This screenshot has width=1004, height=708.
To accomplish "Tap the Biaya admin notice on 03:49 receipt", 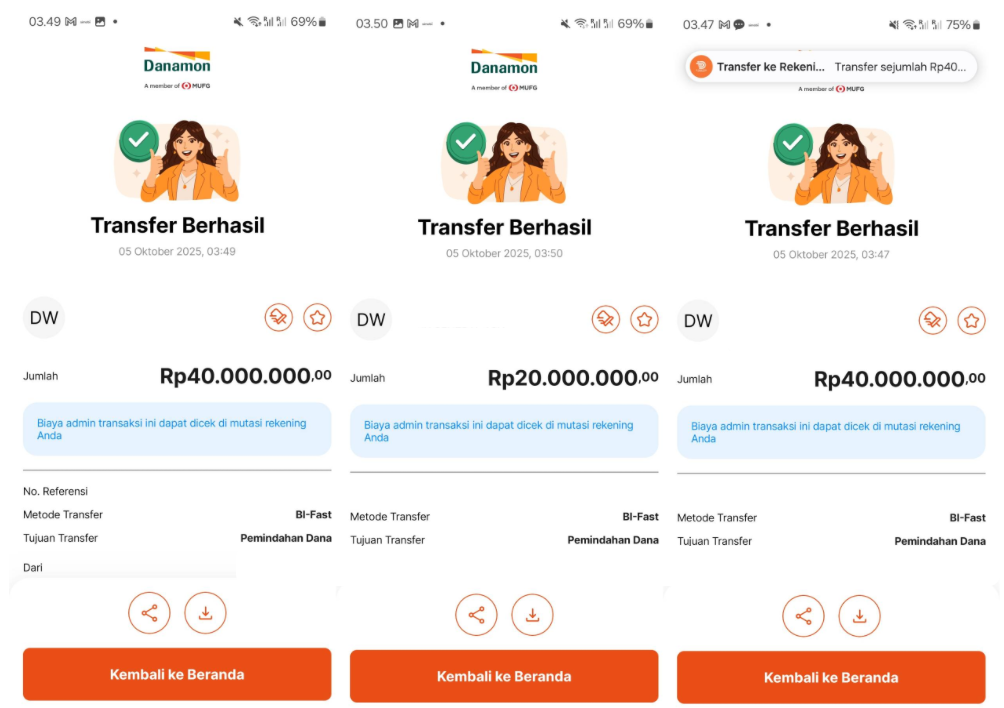I will [177, 429].
